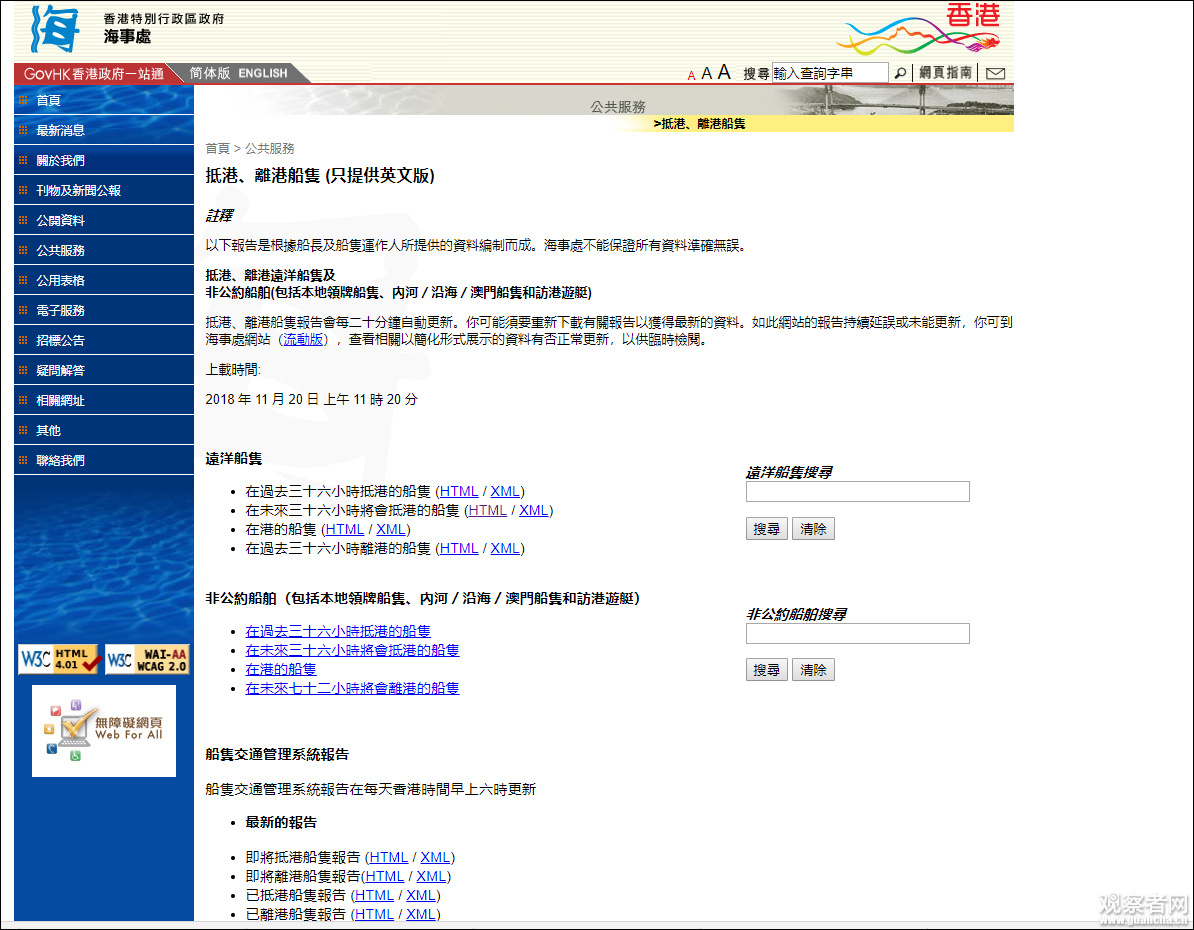This screenshot has width=1194, height=930.
Task: Focus the 遠洋船隻搜尋 text field
Action: coord(857,491)
